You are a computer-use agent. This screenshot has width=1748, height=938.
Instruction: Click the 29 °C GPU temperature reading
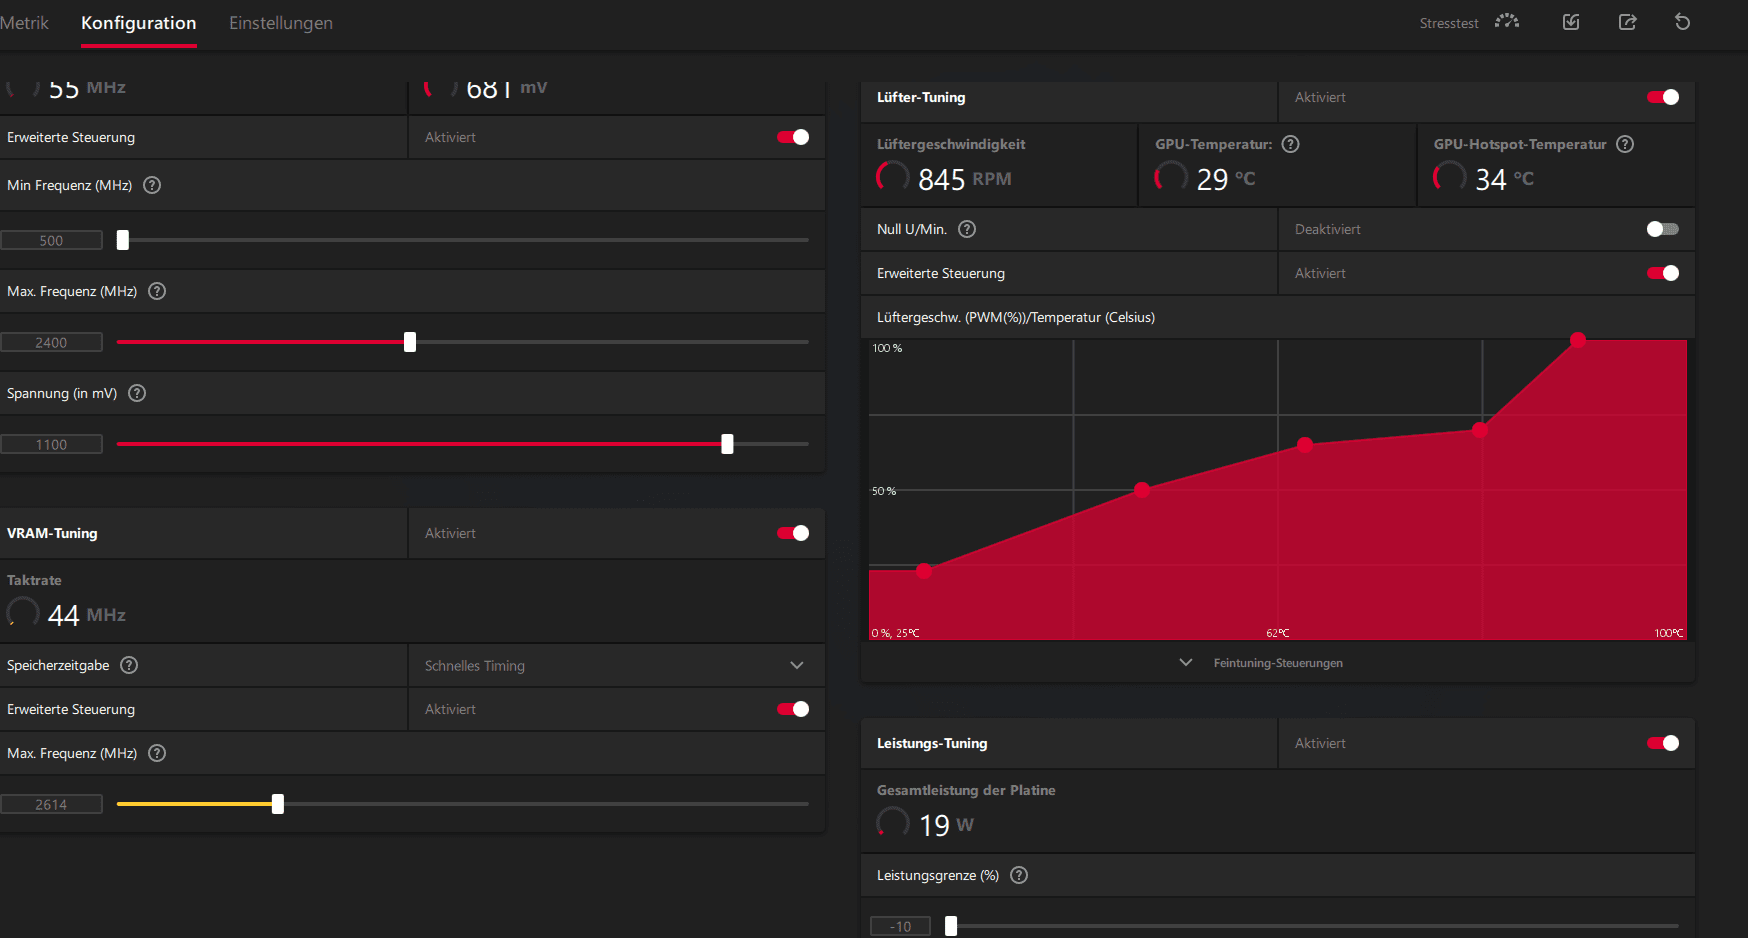(x=1225, y=179)
